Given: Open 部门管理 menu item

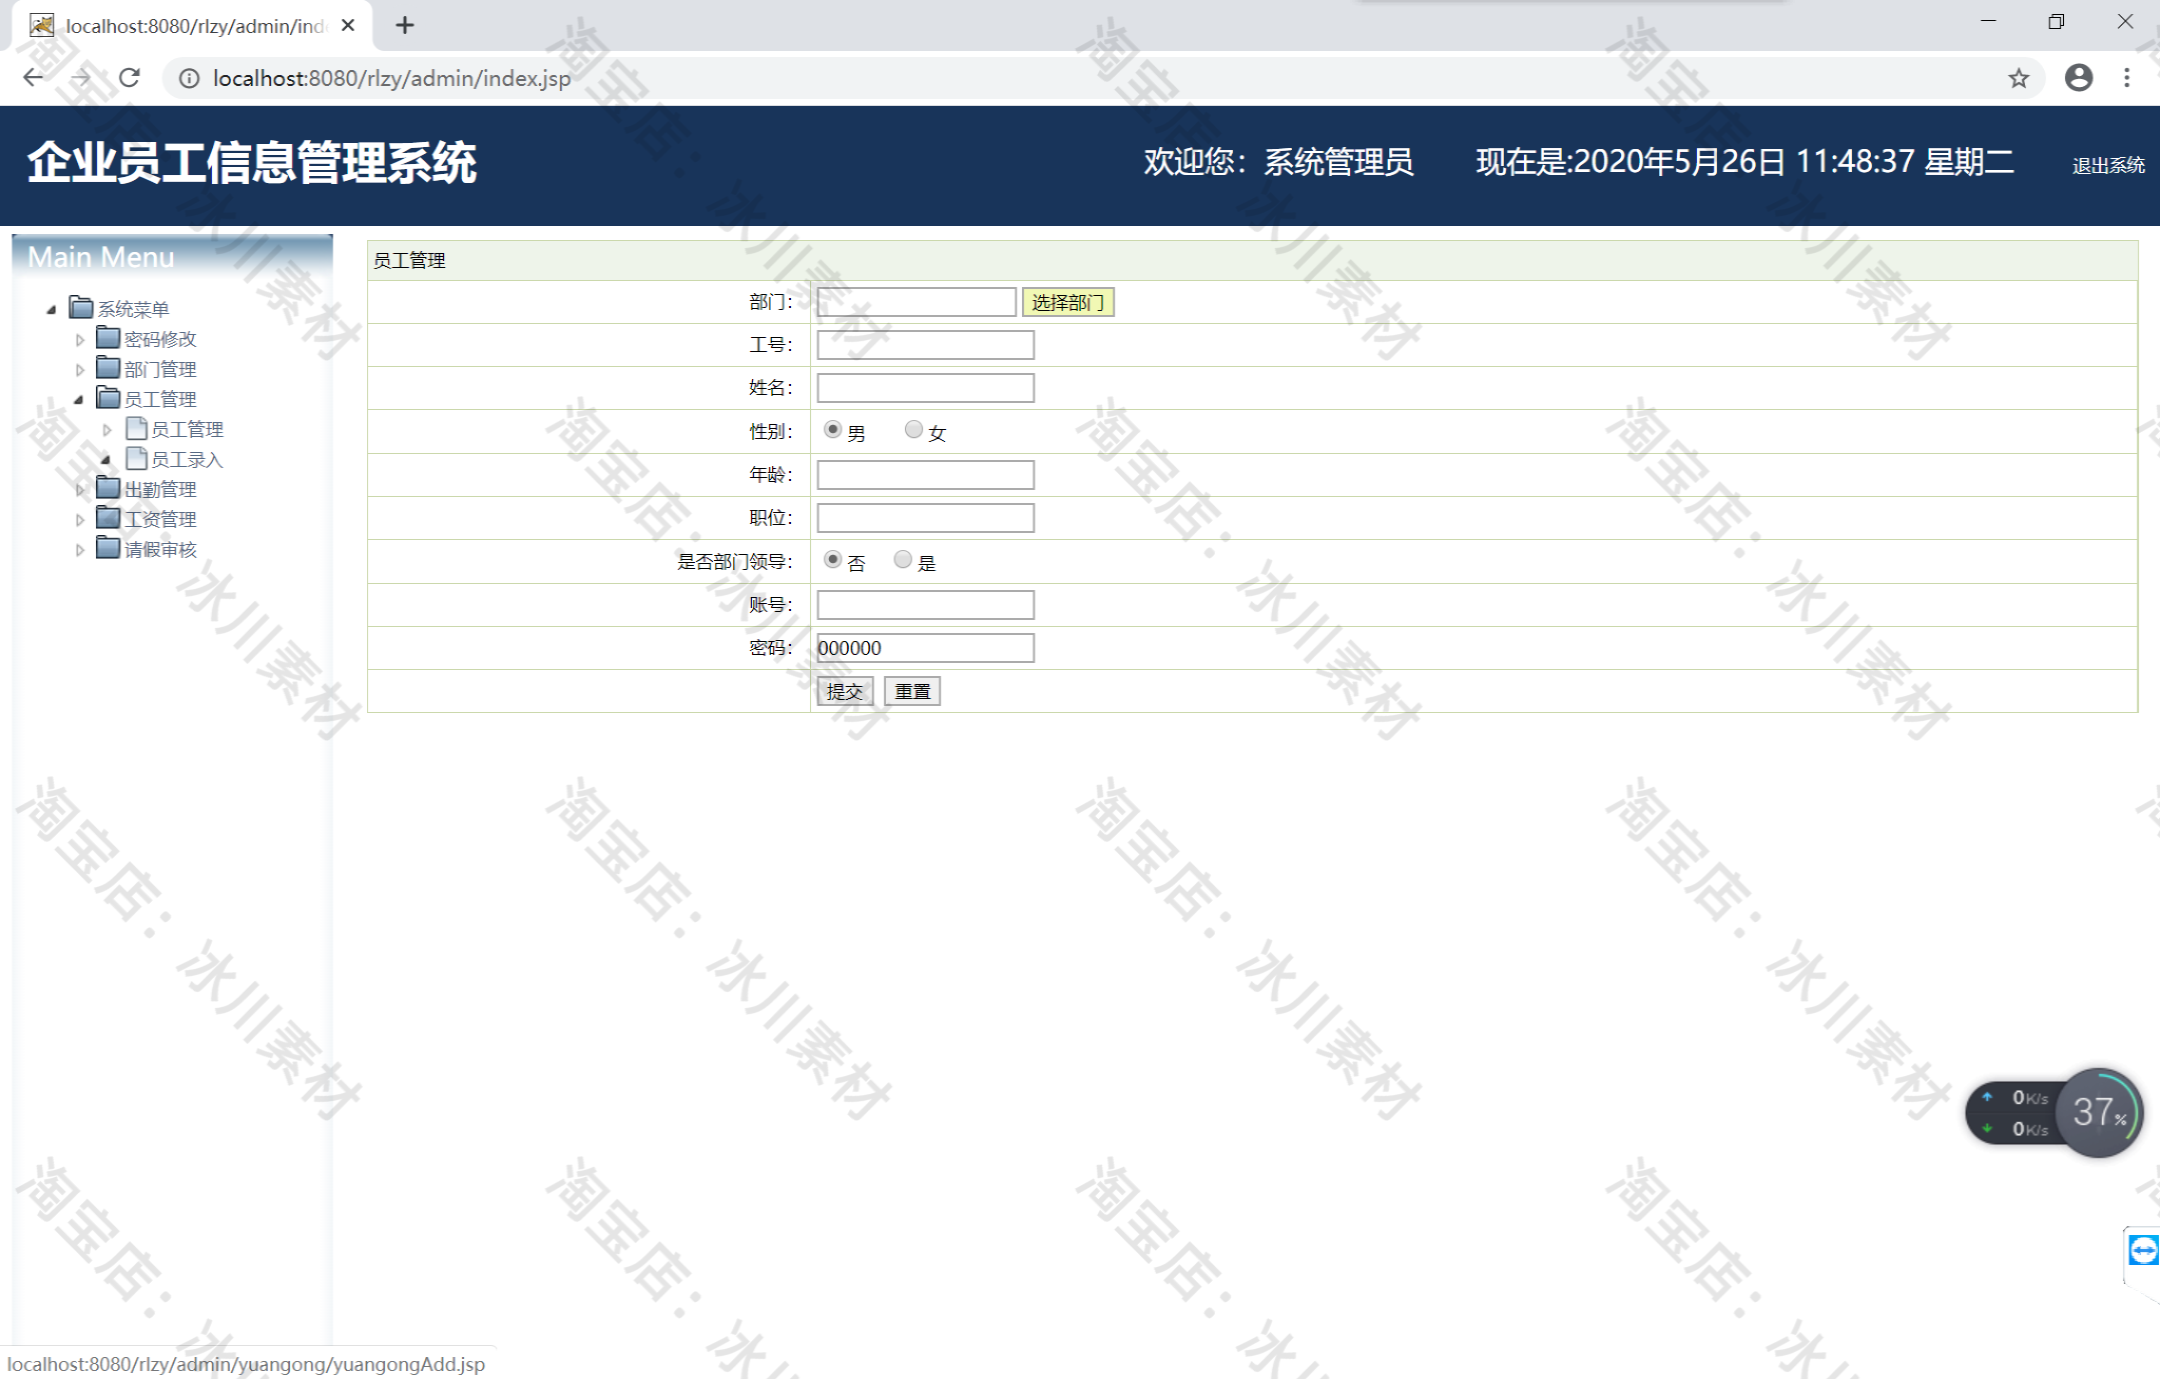Looking at the screenshot, I should [x=160, y=369].
